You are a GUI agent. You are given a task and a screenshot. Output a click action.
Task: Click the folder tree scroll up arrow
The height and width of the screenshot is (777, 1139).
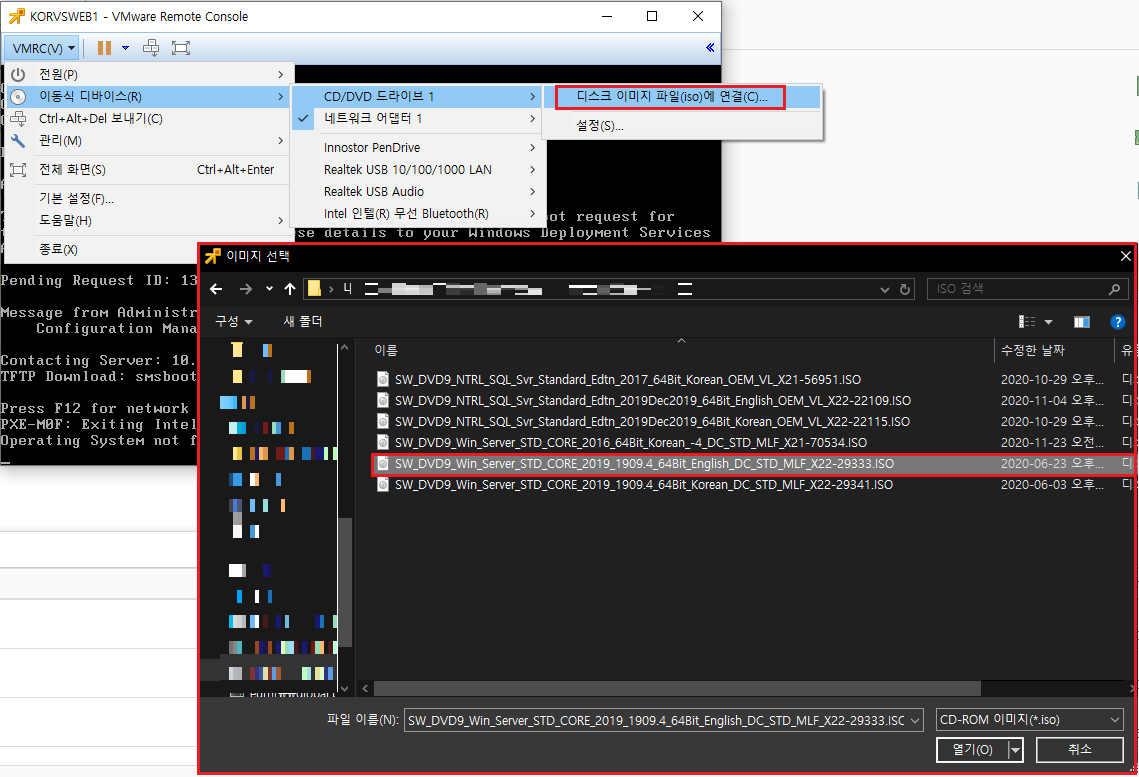(x=345, y=348)
